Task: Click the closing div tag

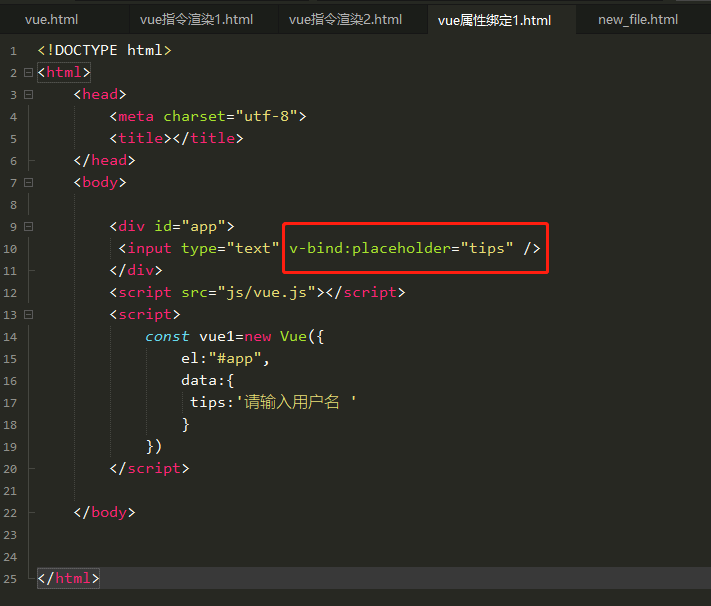Action: (136, 270)
